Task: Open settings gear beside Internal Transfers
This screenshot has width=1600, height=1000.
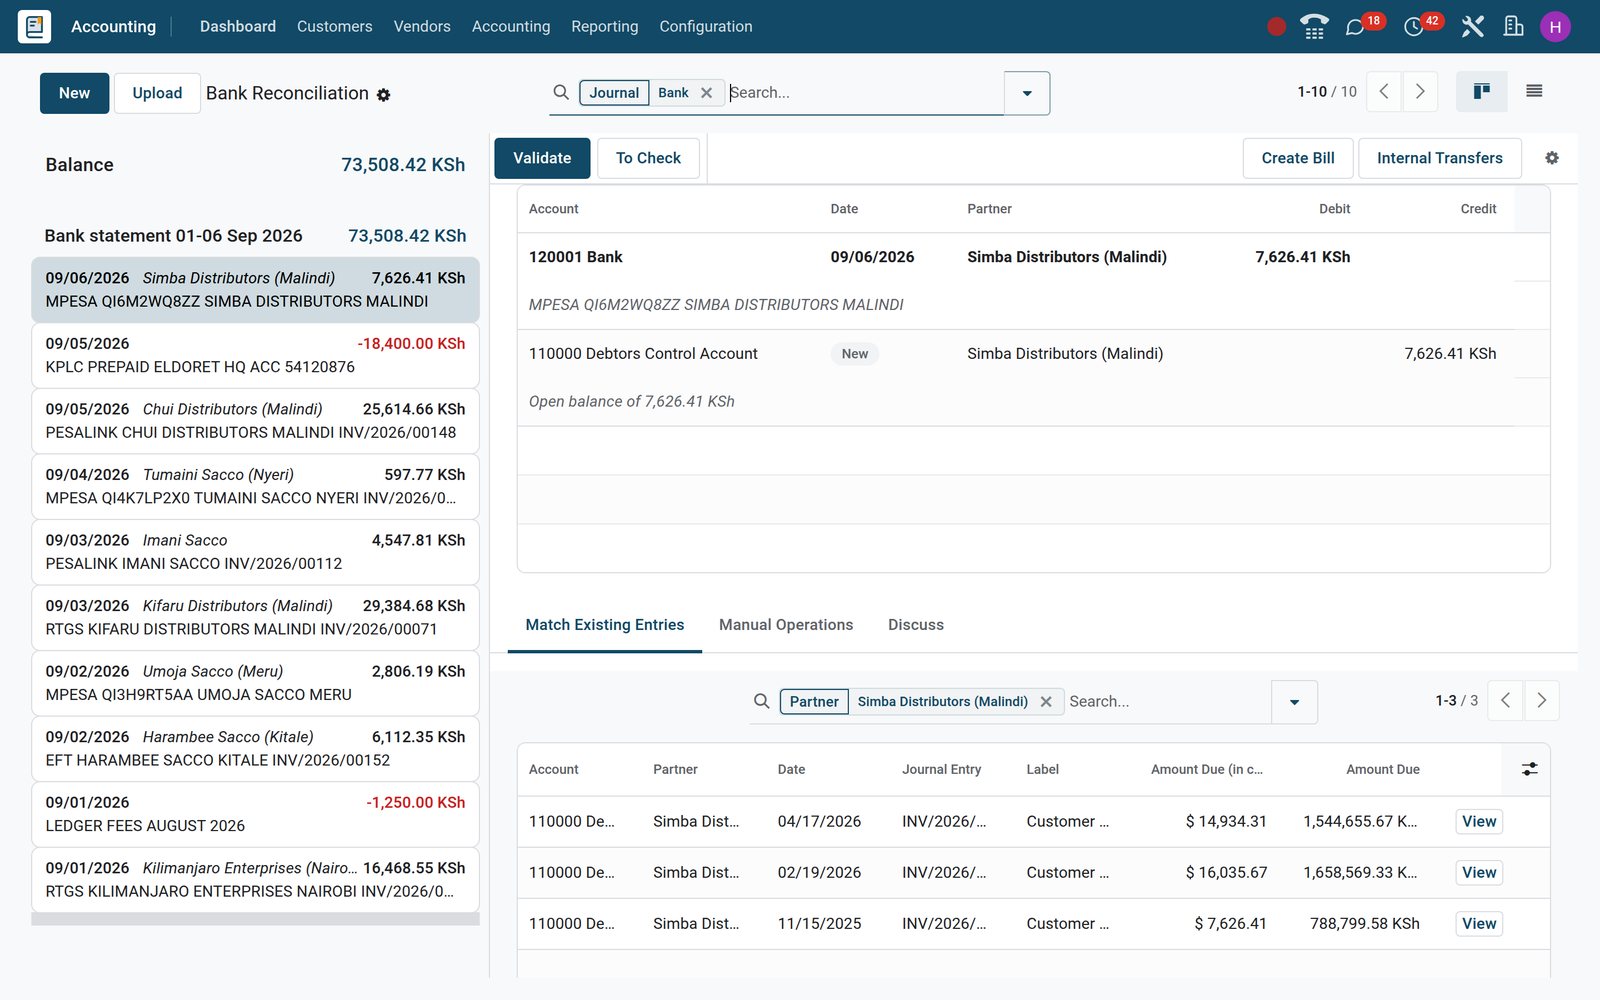Action: [x=1552, y=158]
